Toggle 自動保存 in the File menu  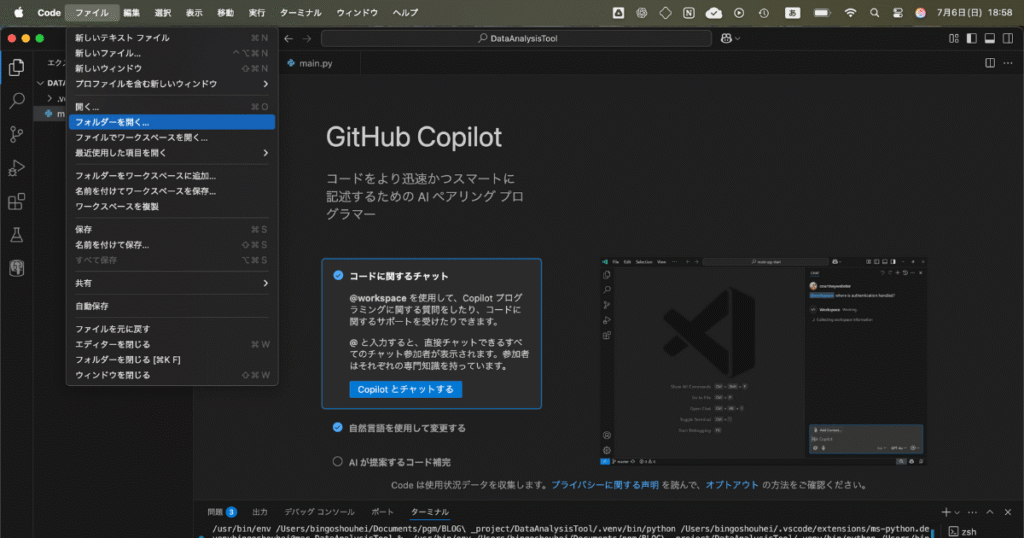(172, 306)
